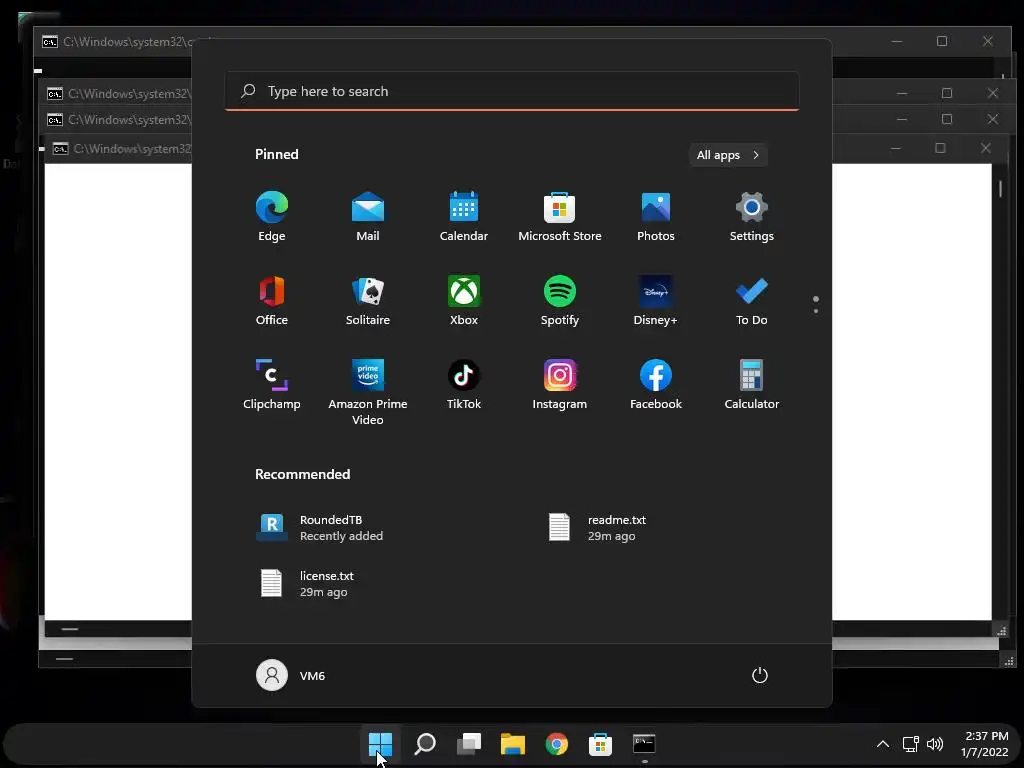Expand All apps list
Viewport: 1024px width, 768px height.
tap(728, 155)
